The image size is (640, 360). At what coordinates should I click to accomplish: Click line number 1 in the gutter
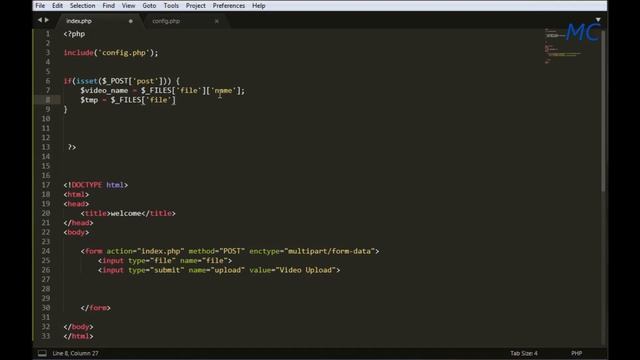pos(47,34)
